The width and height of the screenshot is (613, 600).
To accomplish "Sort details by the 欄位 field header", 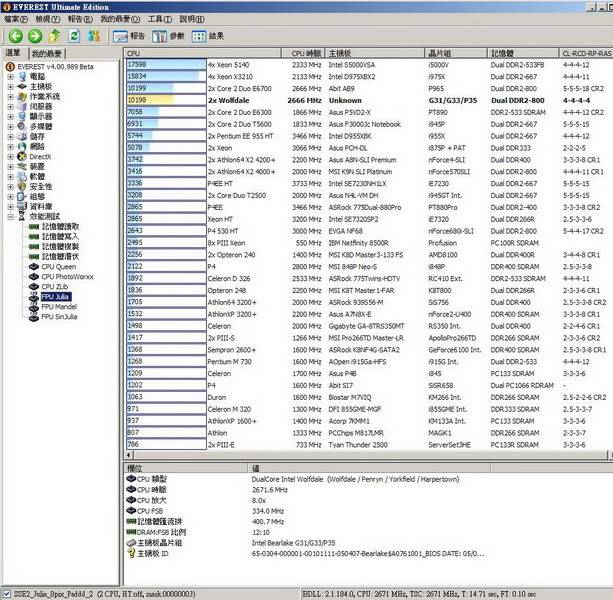I will pos(186,468).
